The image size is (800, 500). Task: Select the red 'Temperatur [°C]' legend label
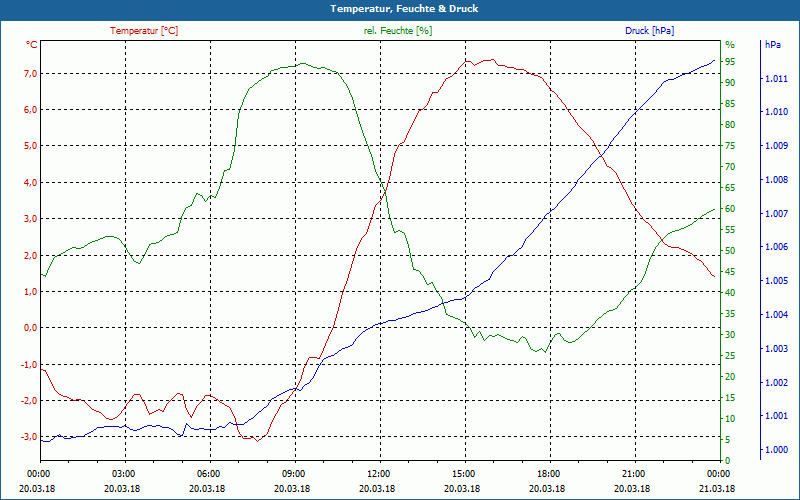(x=144, y=31)
